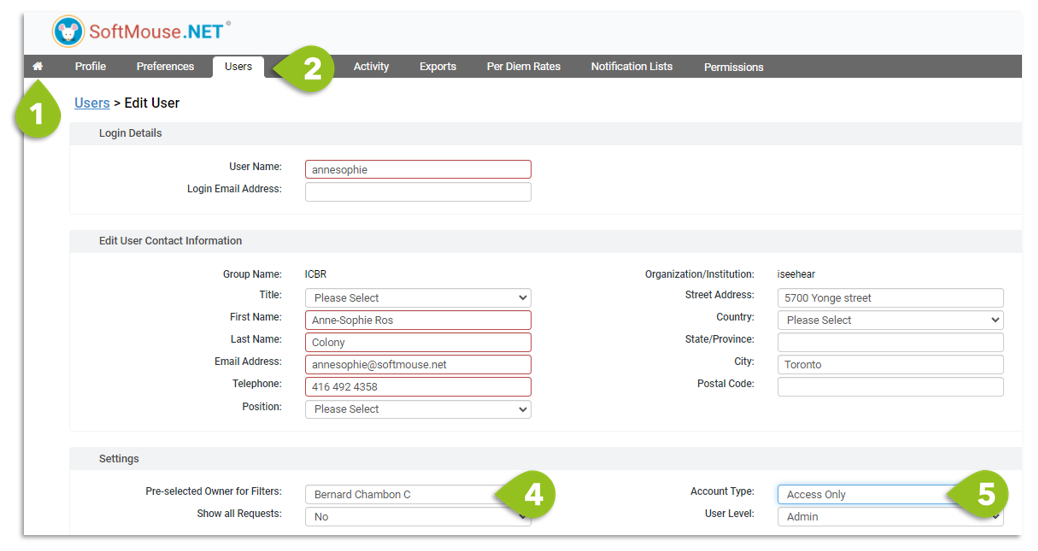This screenshot has height=551, width=1038.
Task: Click the Telephone input field
Action: (418, 387)
